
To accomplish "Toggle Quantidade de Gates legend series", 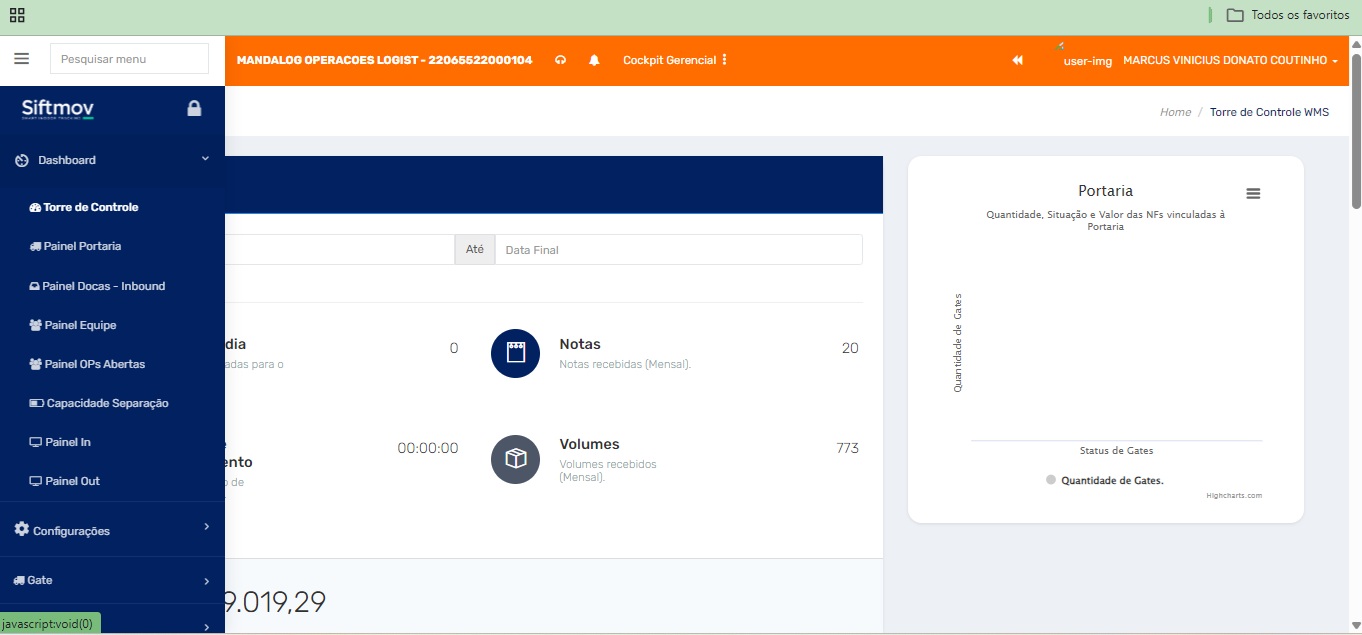I will click(1104, 480).
